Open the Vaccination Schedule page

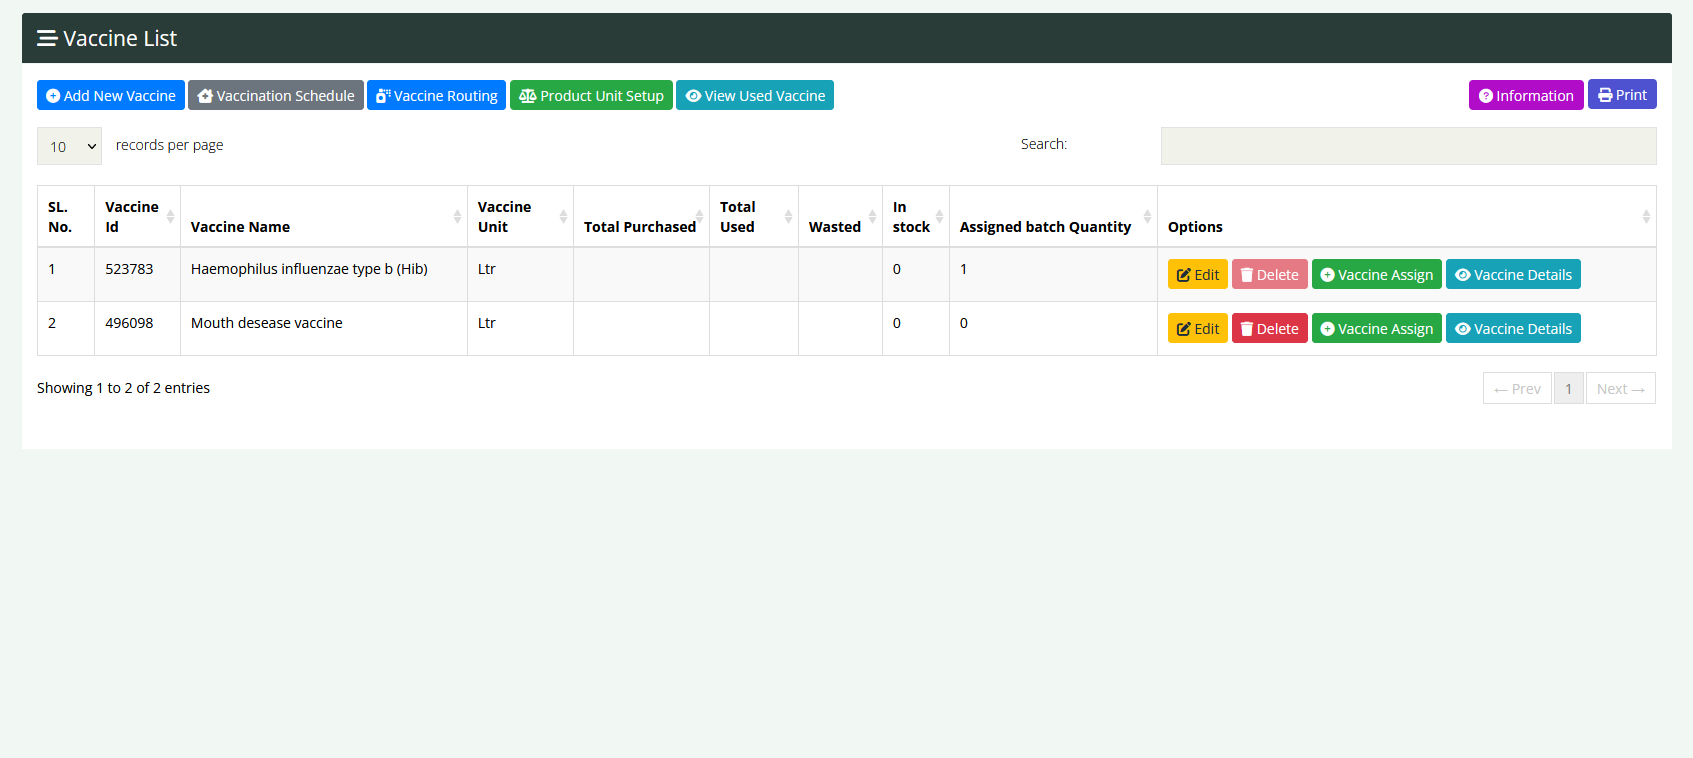coord(276,96)
